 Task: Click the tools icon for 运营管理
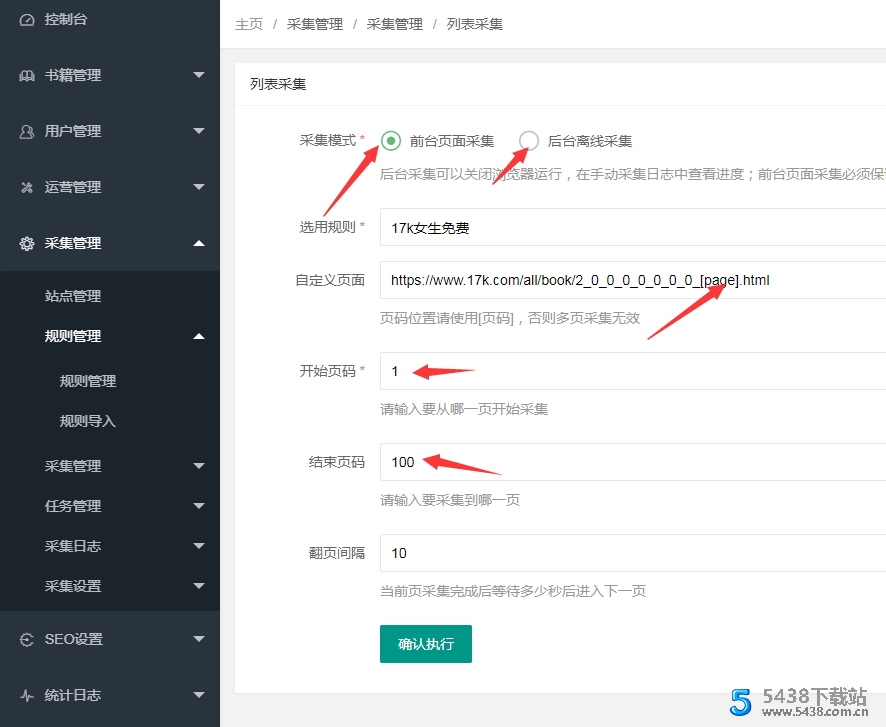[x=27, y=187]
